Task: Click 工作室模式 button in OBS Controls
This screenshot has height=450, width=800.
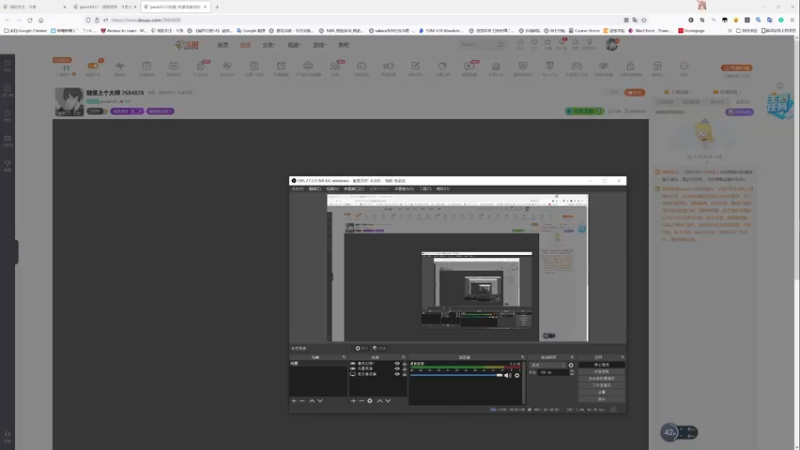Action: point(602,385)
